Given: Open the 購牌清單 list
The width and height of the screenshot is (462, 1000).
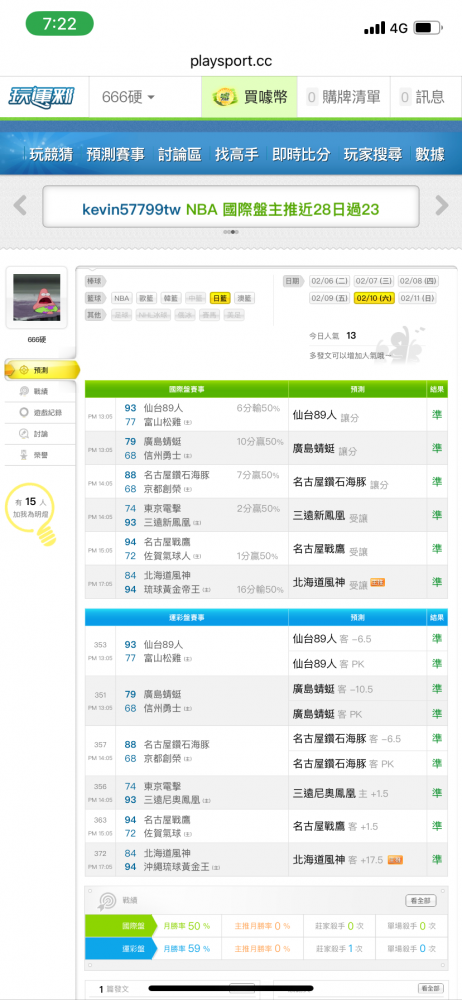Looking at the screenshot, I should point(343,97).
